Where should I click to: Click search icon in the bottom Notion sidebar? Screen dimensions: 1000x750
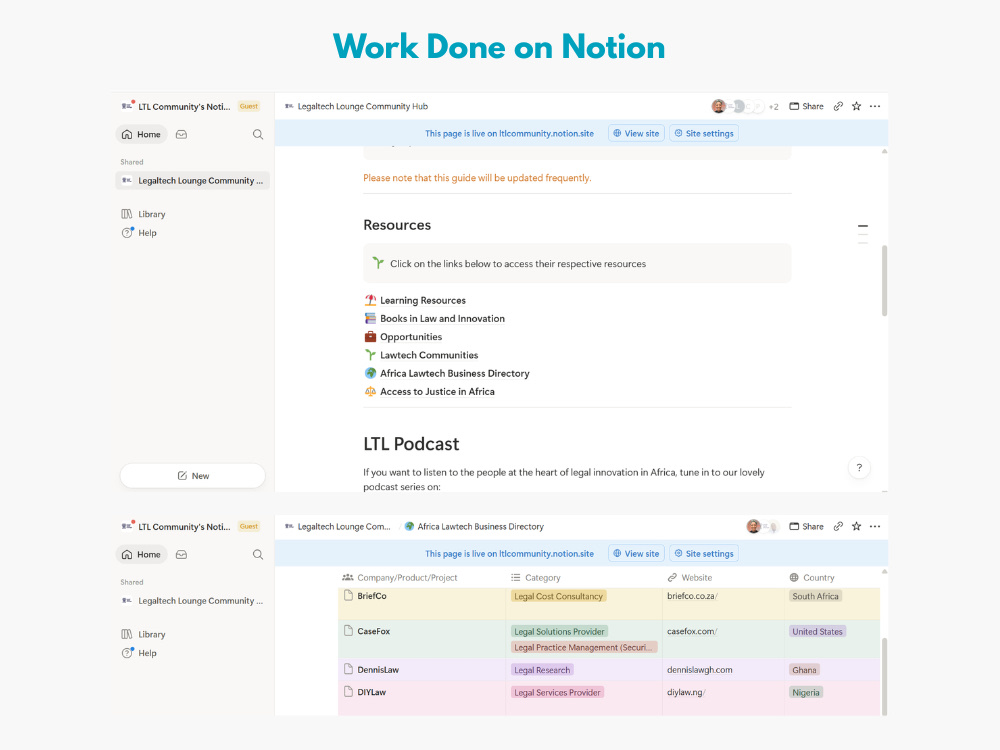click(x=258, y=555)
